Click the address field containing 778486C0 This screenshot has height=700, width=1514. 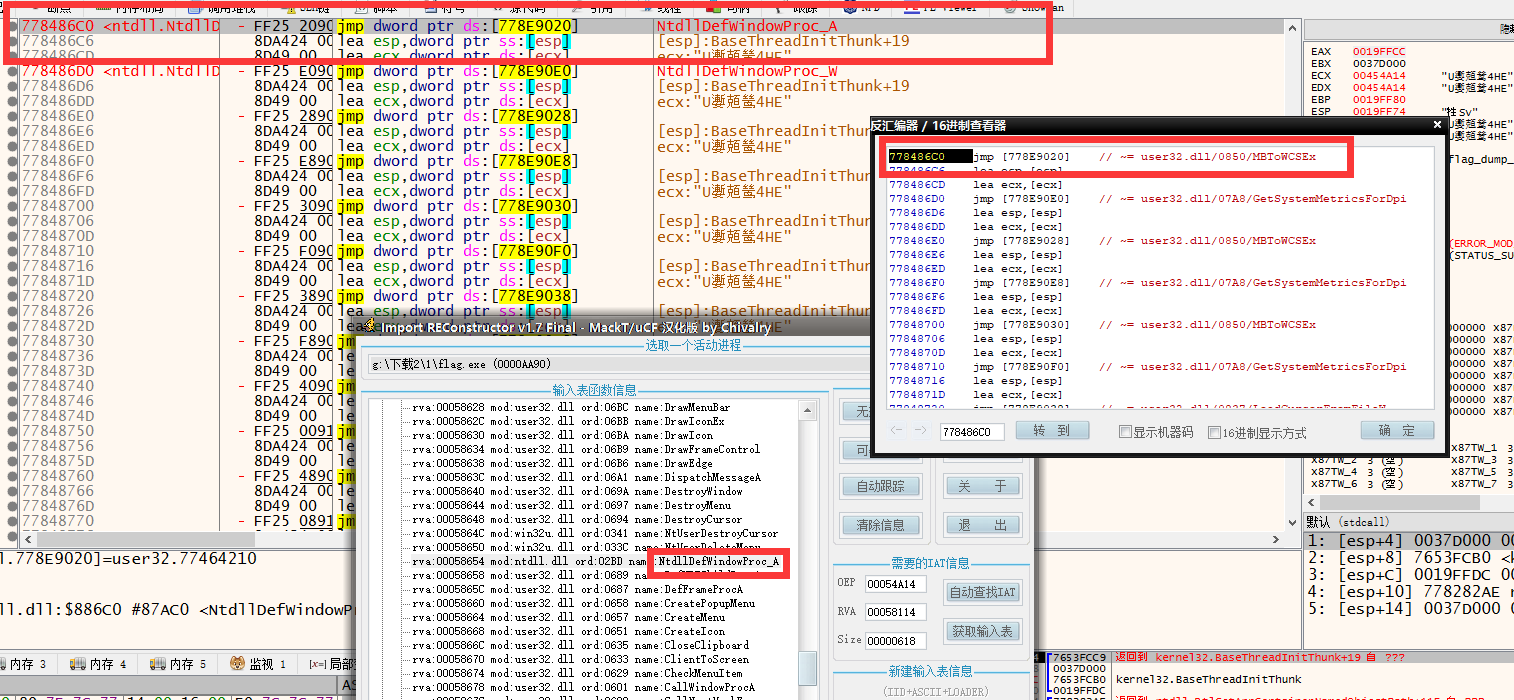(x=971, y=432)
